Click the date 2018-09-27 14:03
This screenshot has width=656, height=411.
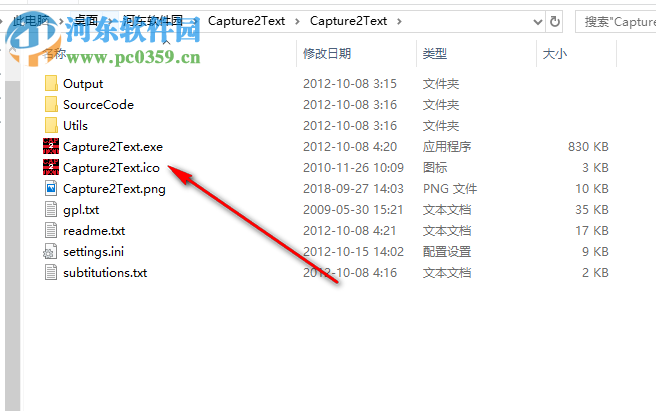click(x=353, y=188)
